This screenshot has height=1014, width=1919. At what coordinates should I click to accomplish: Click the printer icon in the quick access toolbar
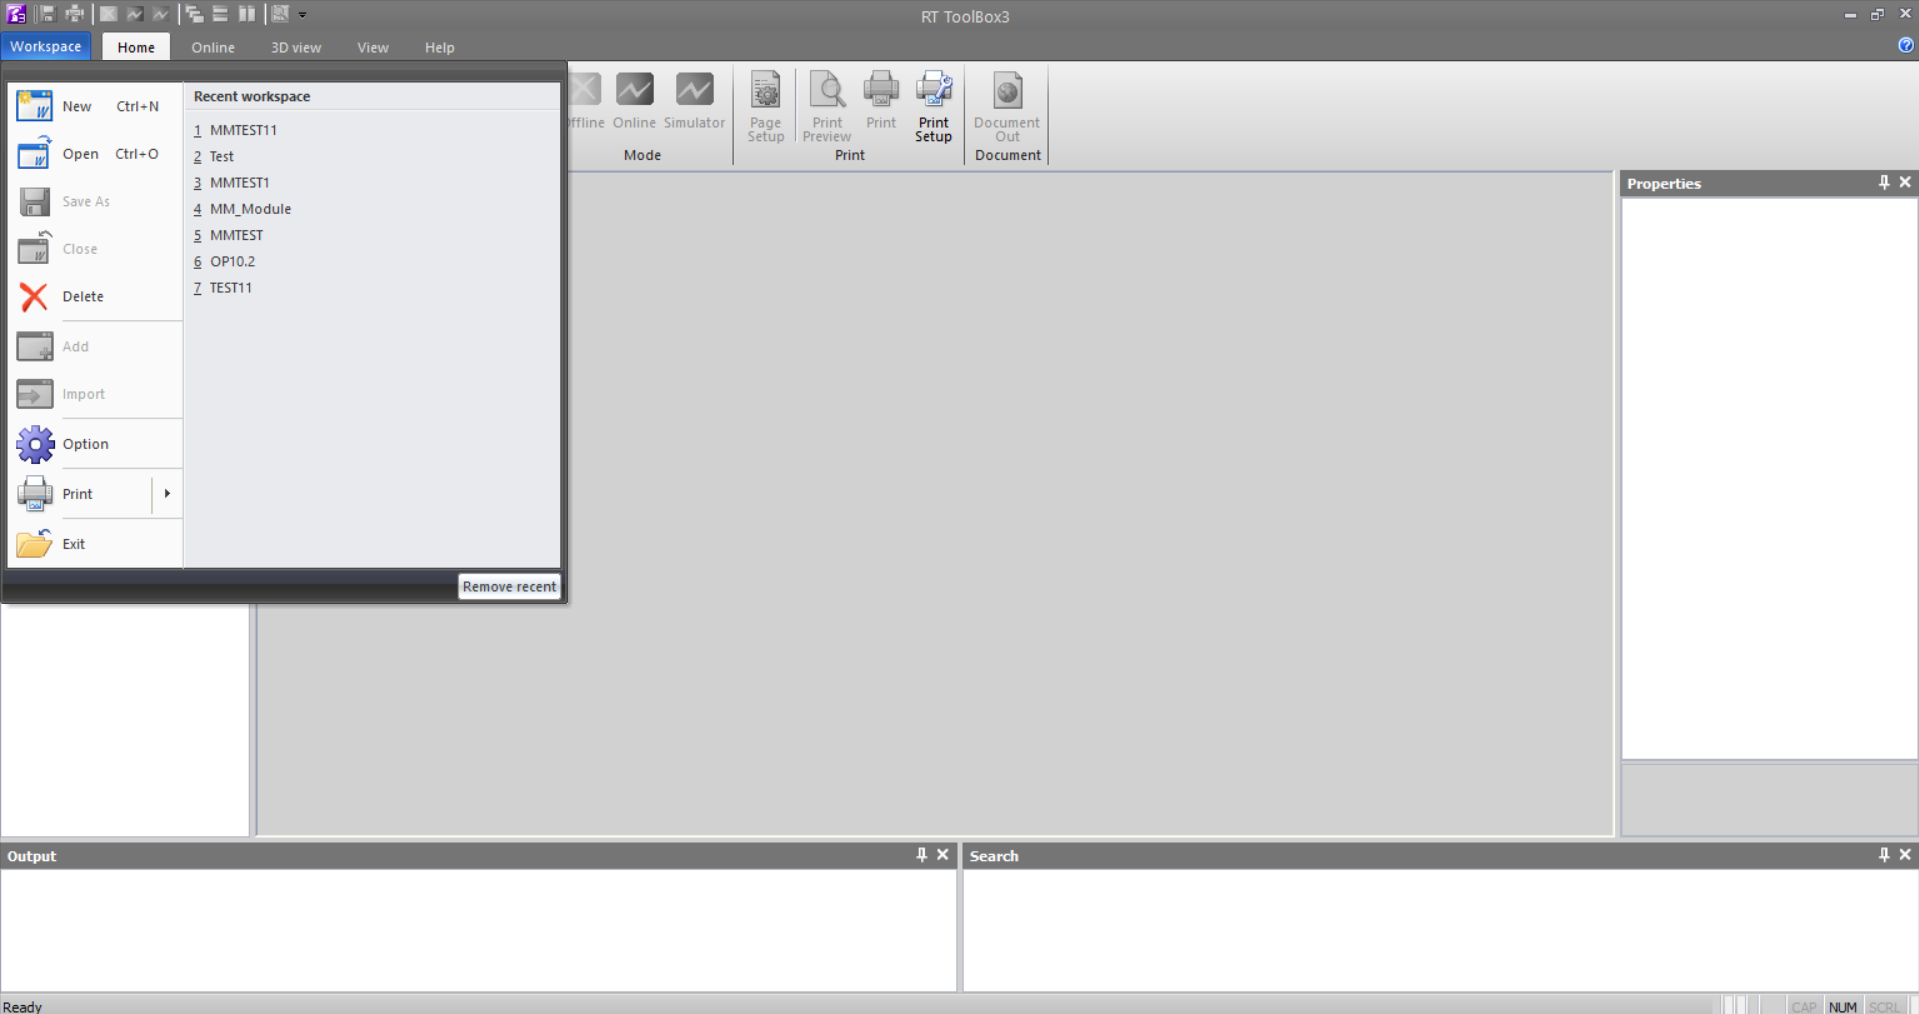(x=74, y=14)
